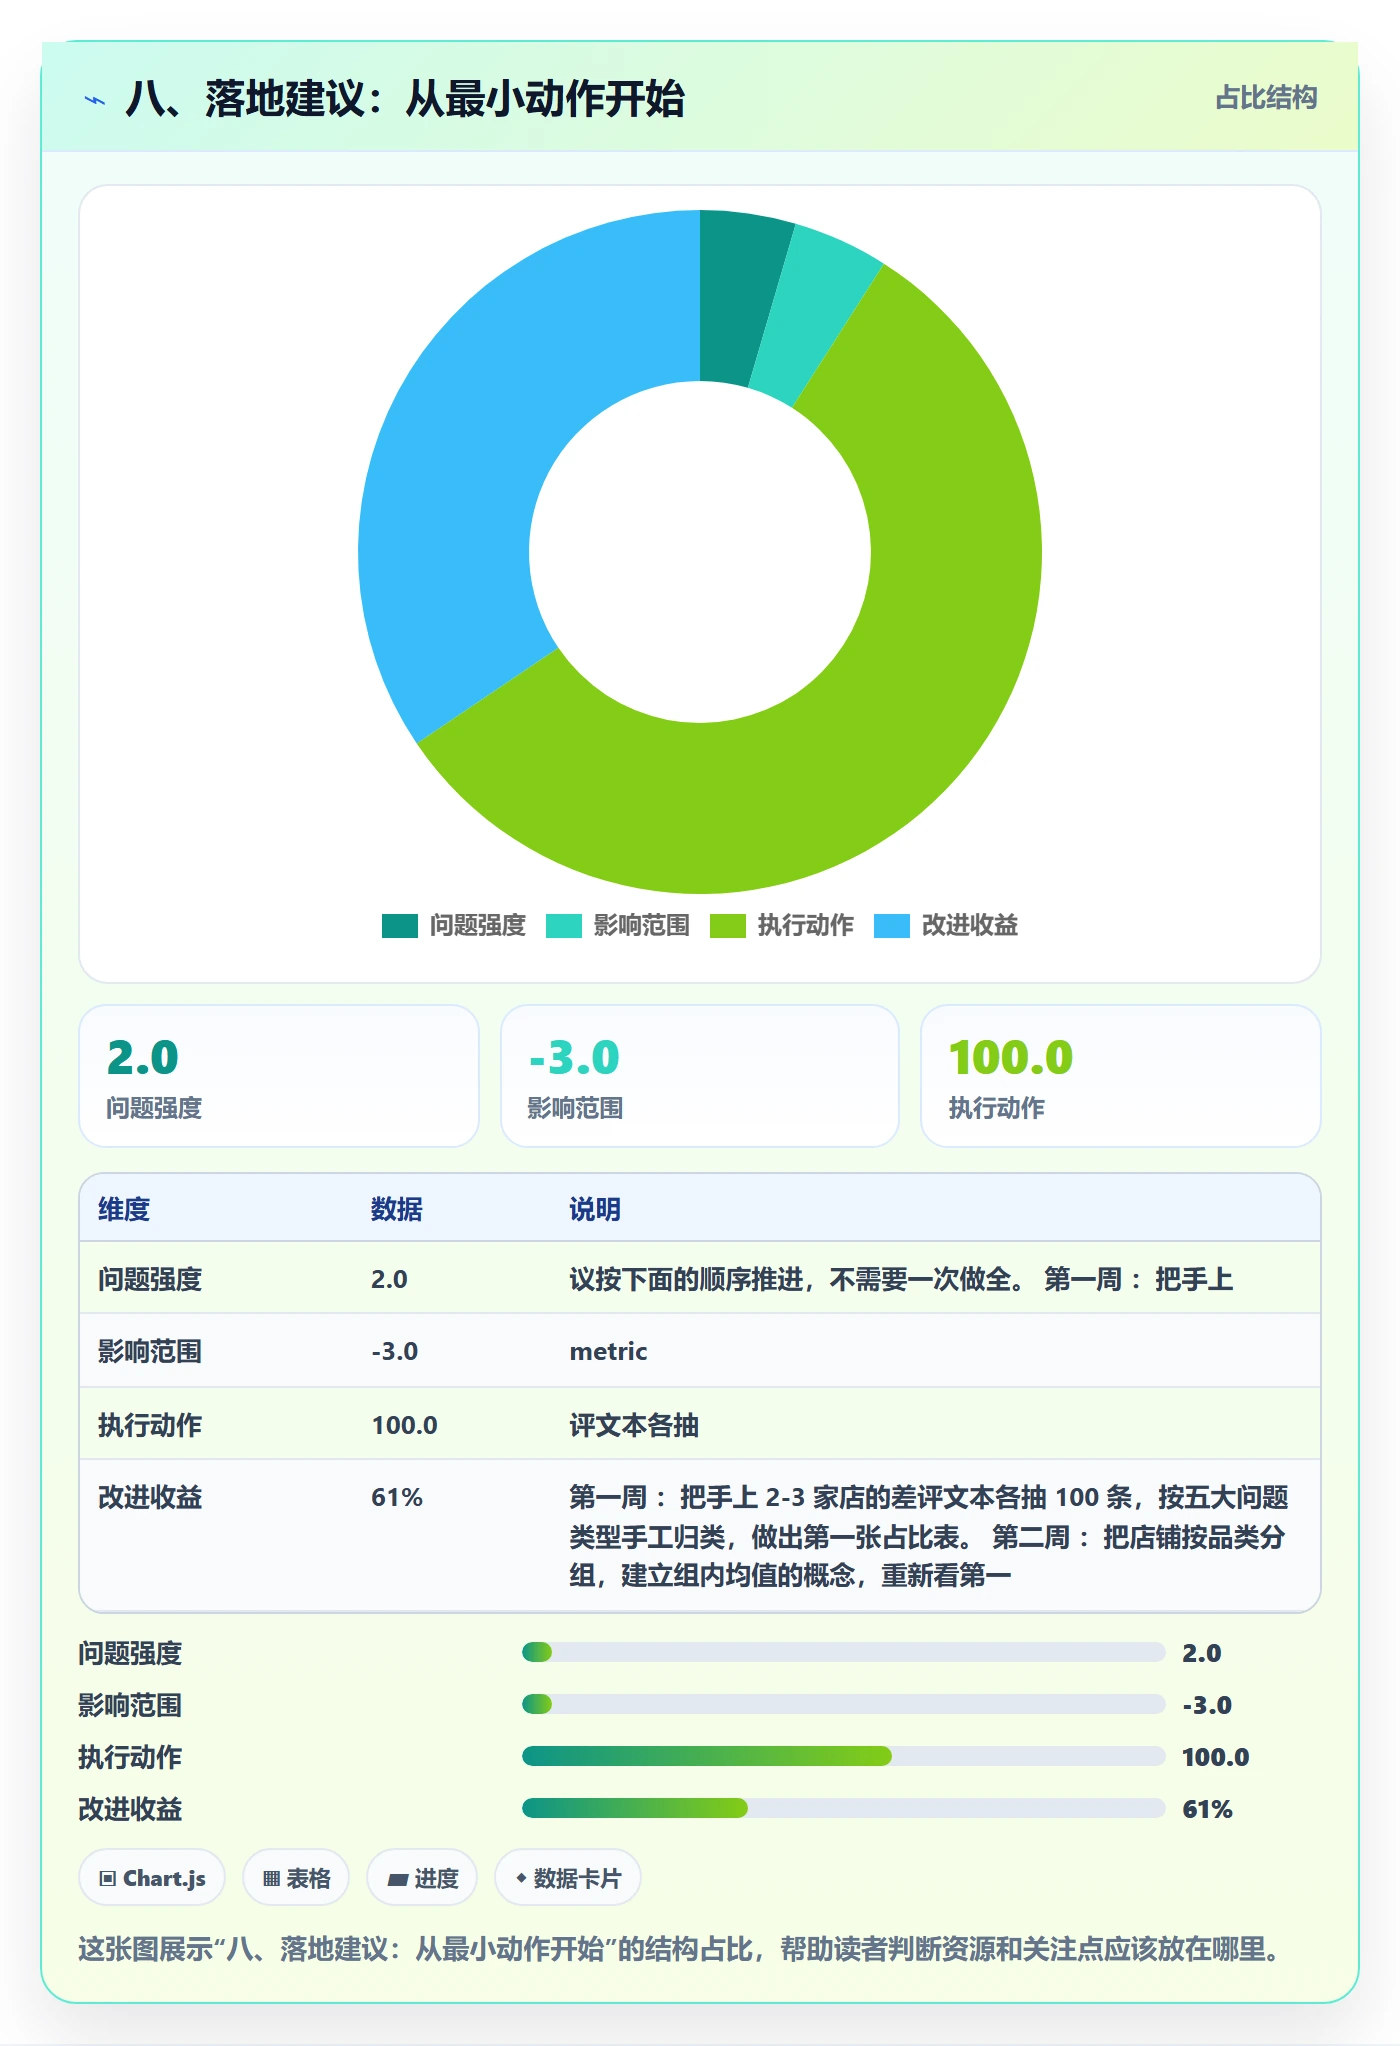Open the 100.0 执行动作 data card
Screen dimensions: 1400x2046
(x=1121, y=1076)
